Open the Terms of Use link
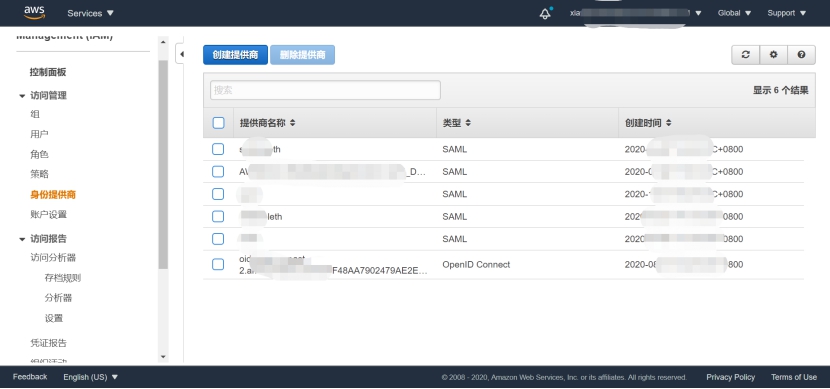830x389 pixels. click(793, 377)
